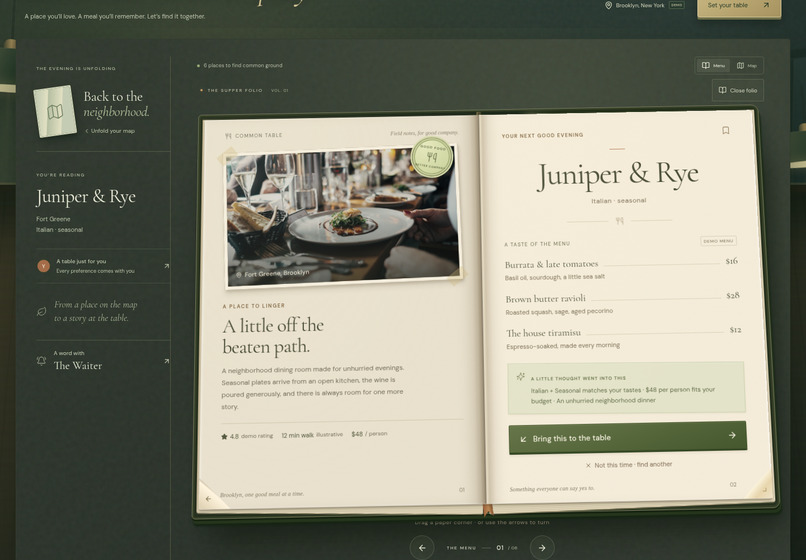Click the Demo badge near the location
Image resolution: width=806 pixels, height=560 pixels.
[676, 5]
